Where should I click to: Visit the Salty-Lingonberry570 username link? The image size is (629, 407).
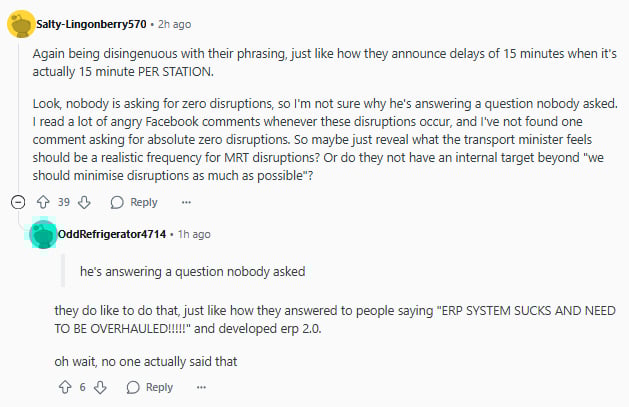[91, 24]
